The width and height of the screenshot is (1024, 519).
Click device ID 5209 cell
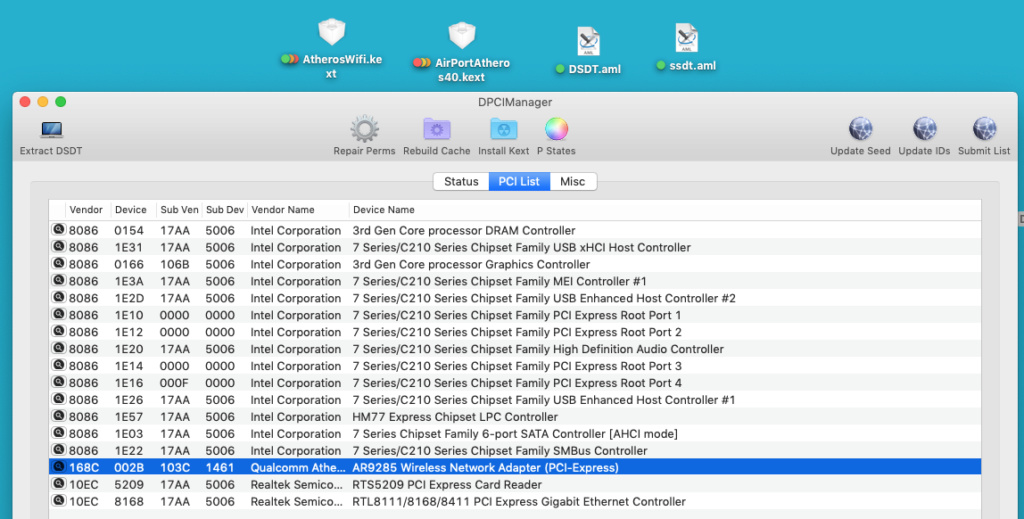pyautogui.click(x=129, y=484)
